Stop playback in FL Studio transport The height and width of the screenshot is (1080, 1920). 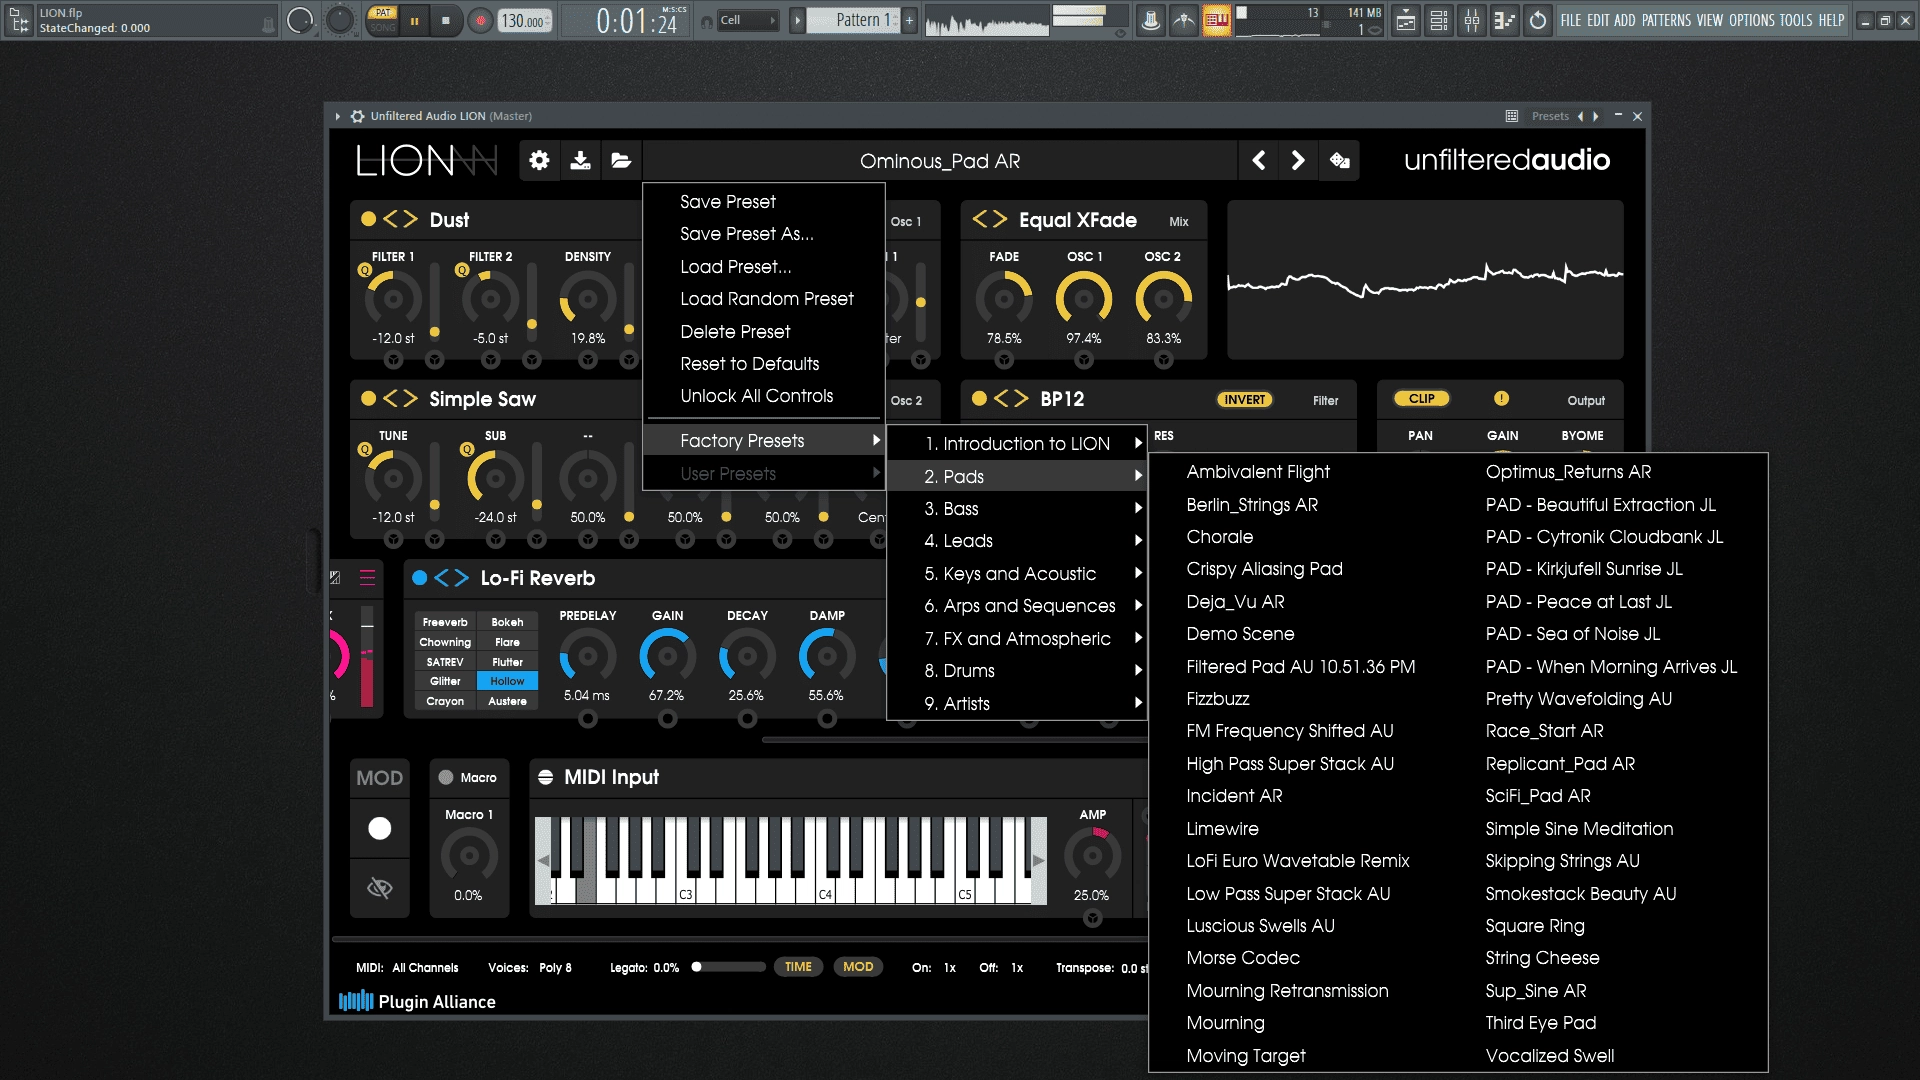446,20
